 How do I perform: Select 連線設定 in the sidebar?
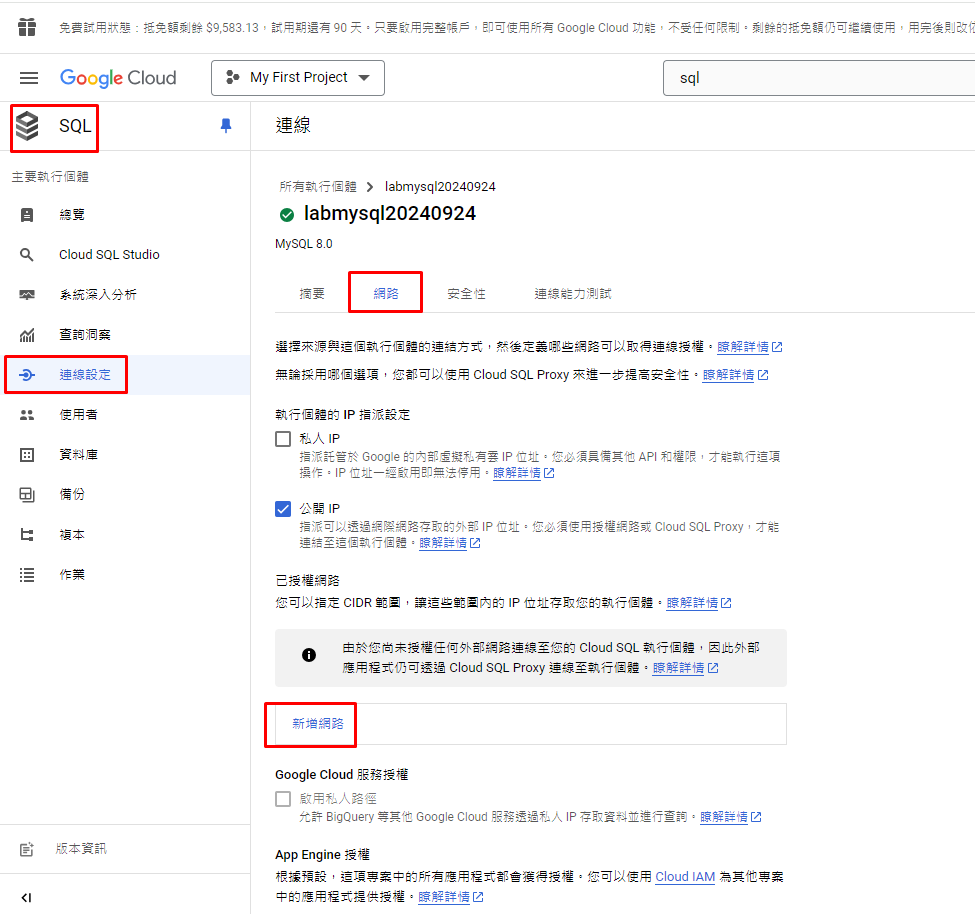click(x=85, y=375)
